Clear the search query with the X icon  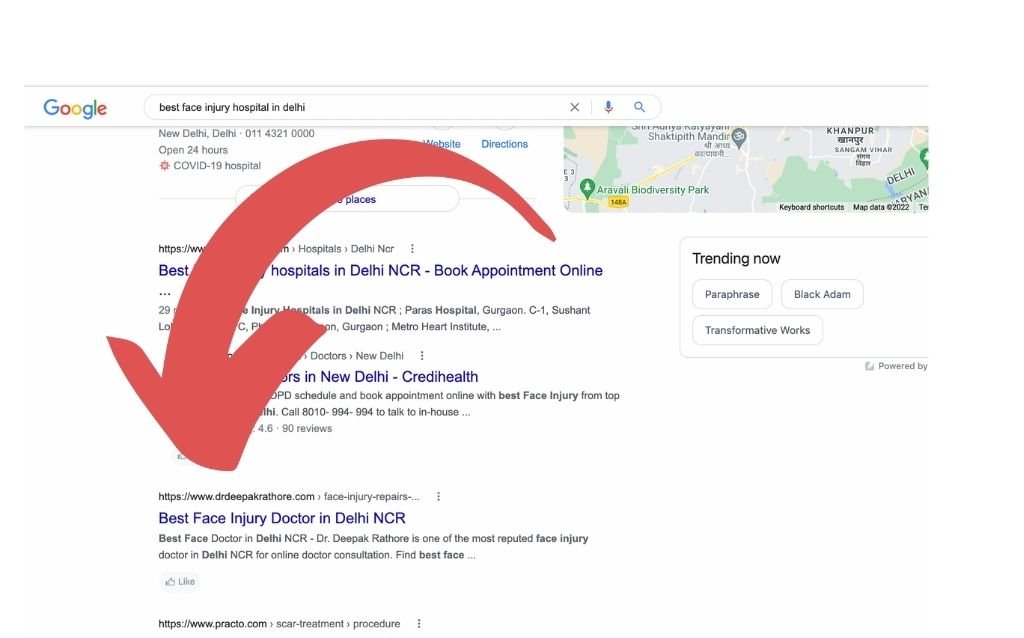(574, 107)
